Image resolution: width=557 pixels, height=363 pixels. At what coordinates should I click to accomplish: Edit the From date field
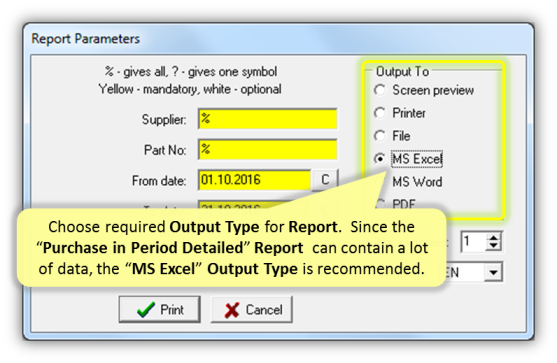(x=254, y=180)
